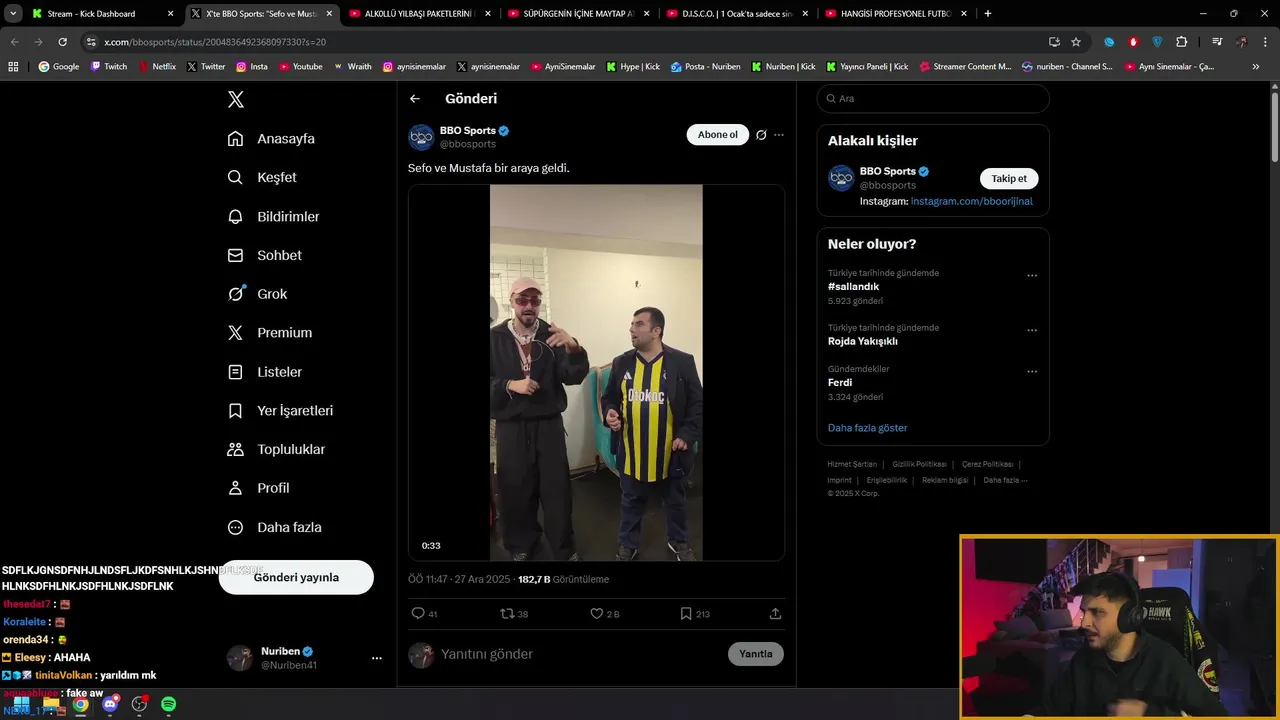This screenshot has width=1280, height=720.
Task: Open Listeler in sidebar
Action: tap(264, 372)
